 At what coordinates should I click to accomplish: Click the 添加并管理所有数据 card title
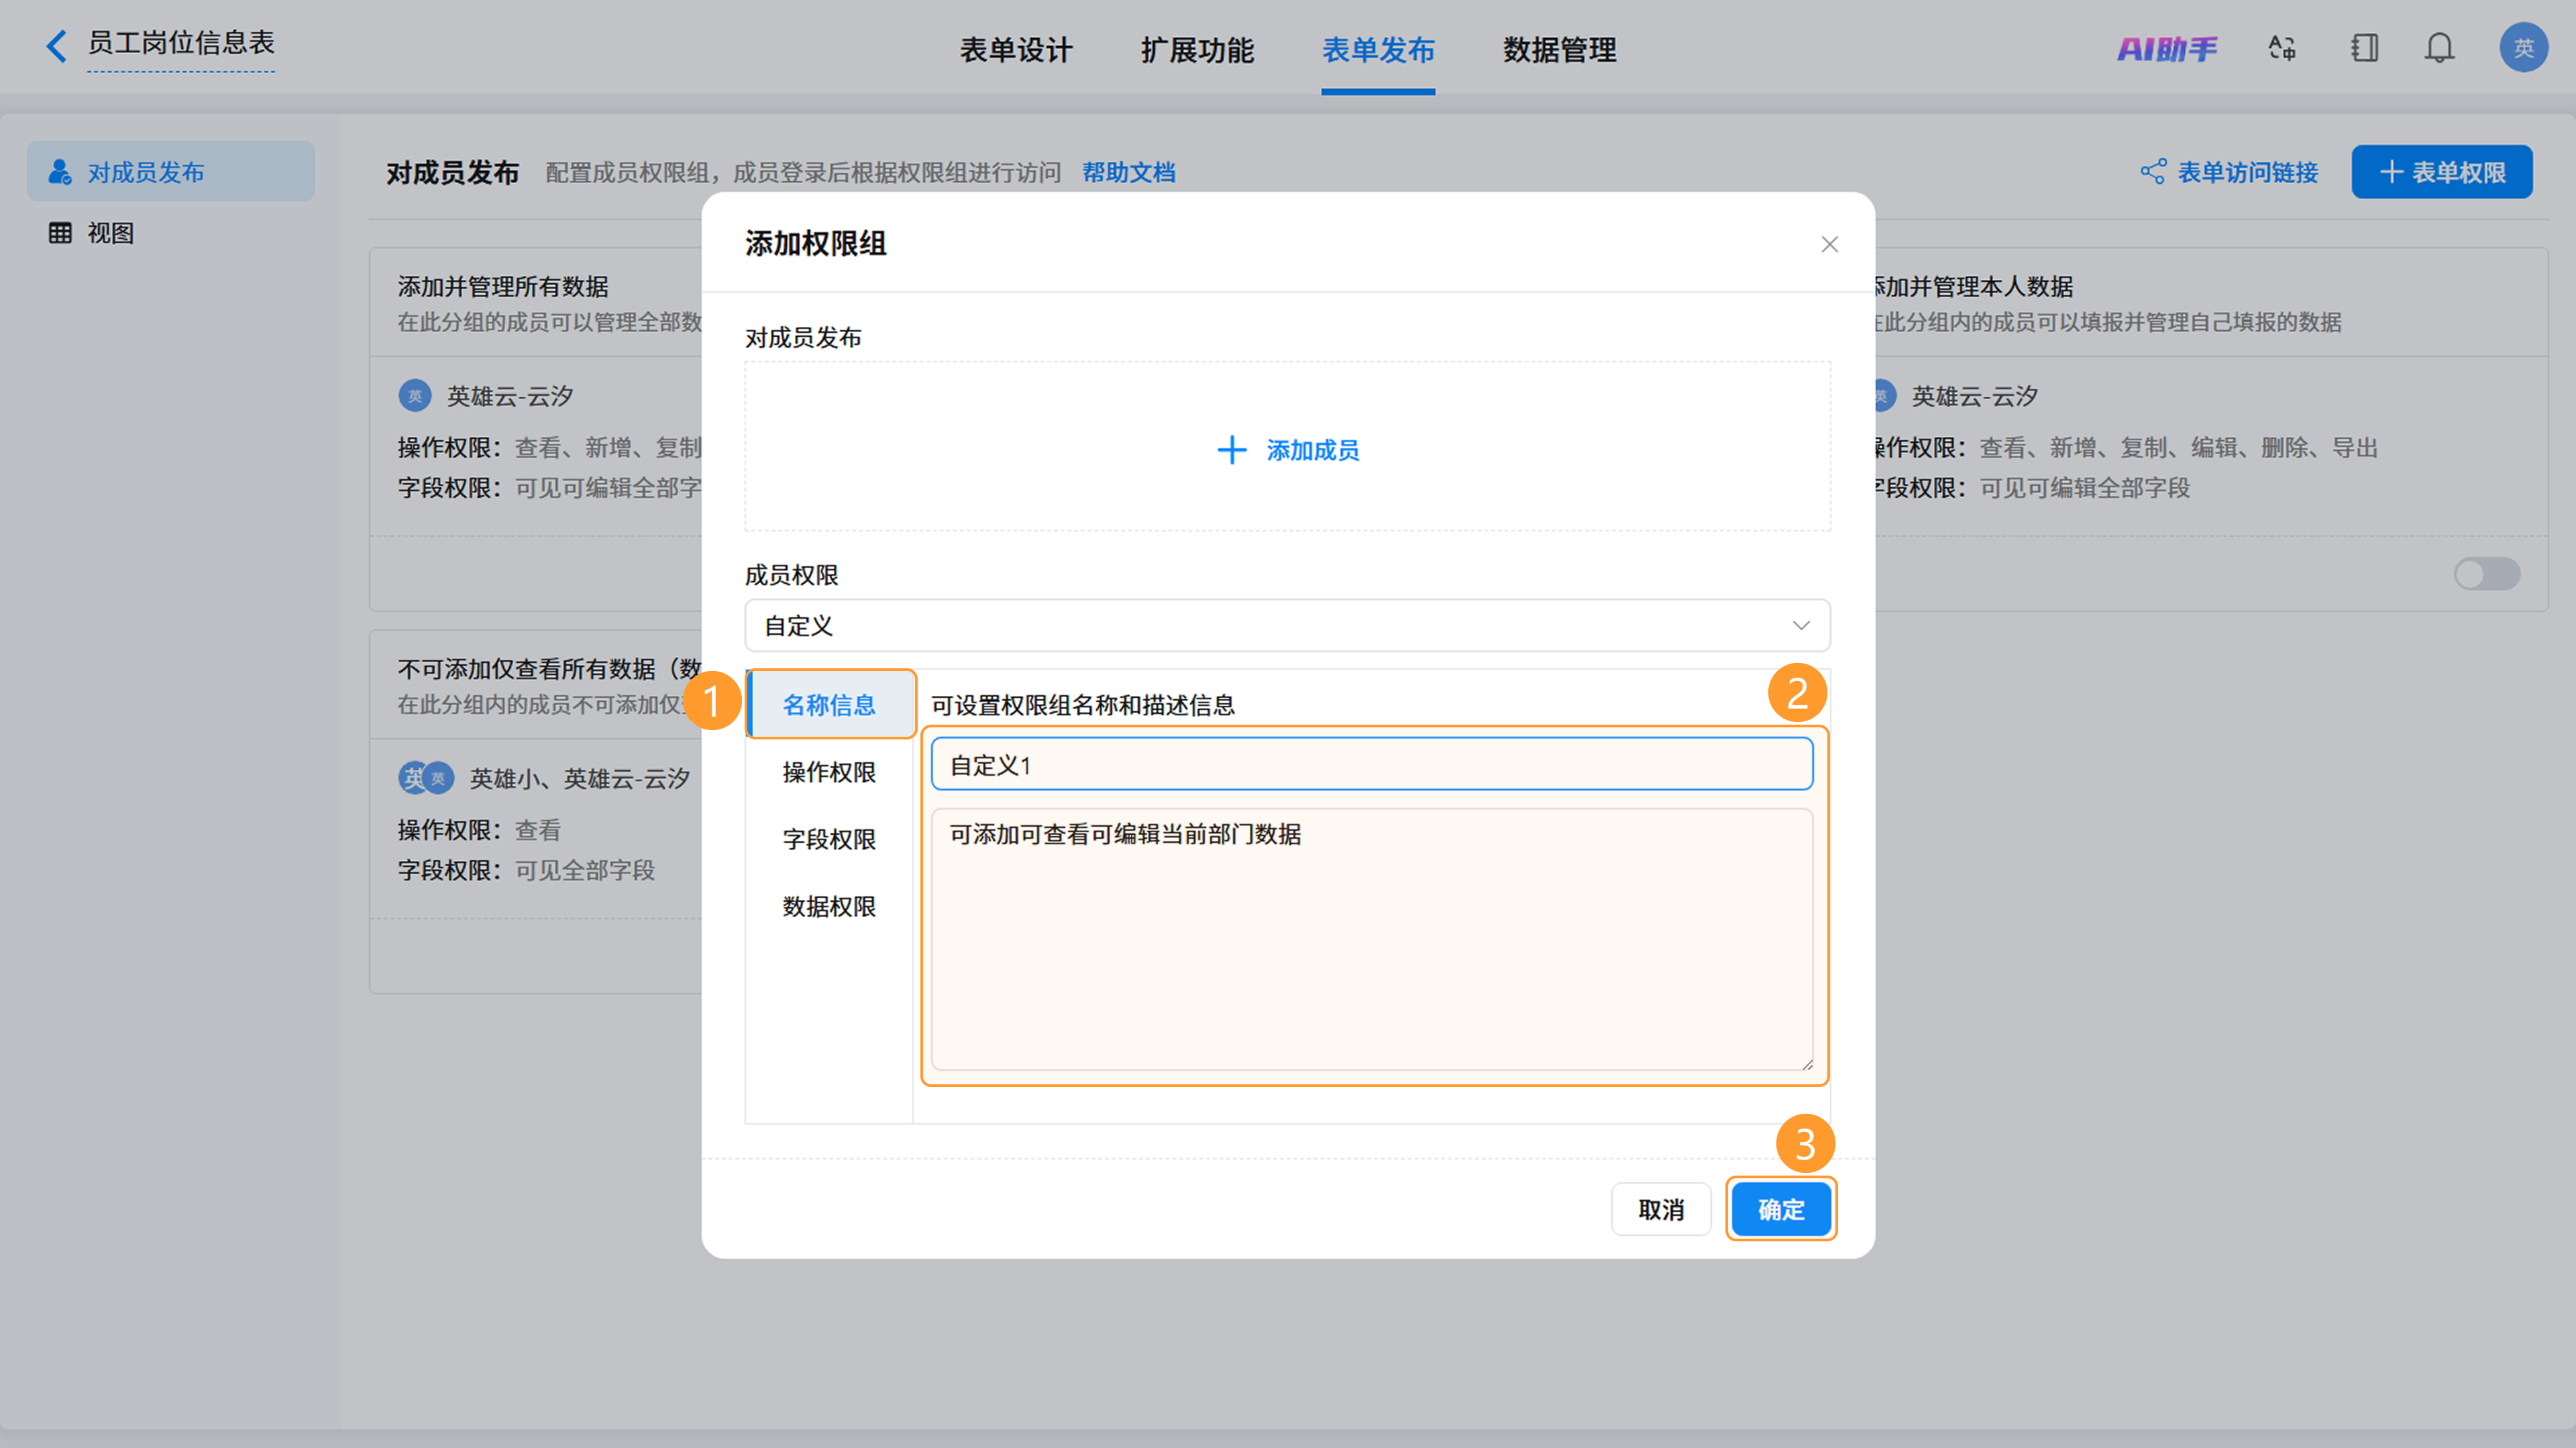point(503,286)
